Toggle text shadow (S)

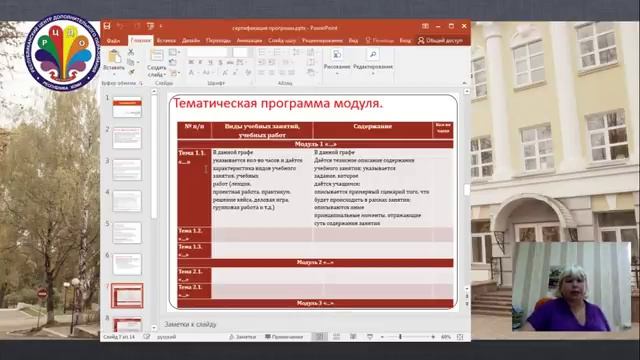tap(220, 62)
